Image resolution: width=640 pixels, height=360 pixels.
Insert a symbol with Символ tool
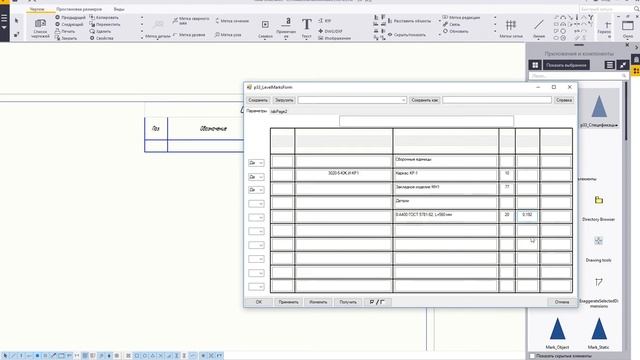(265, 28)
